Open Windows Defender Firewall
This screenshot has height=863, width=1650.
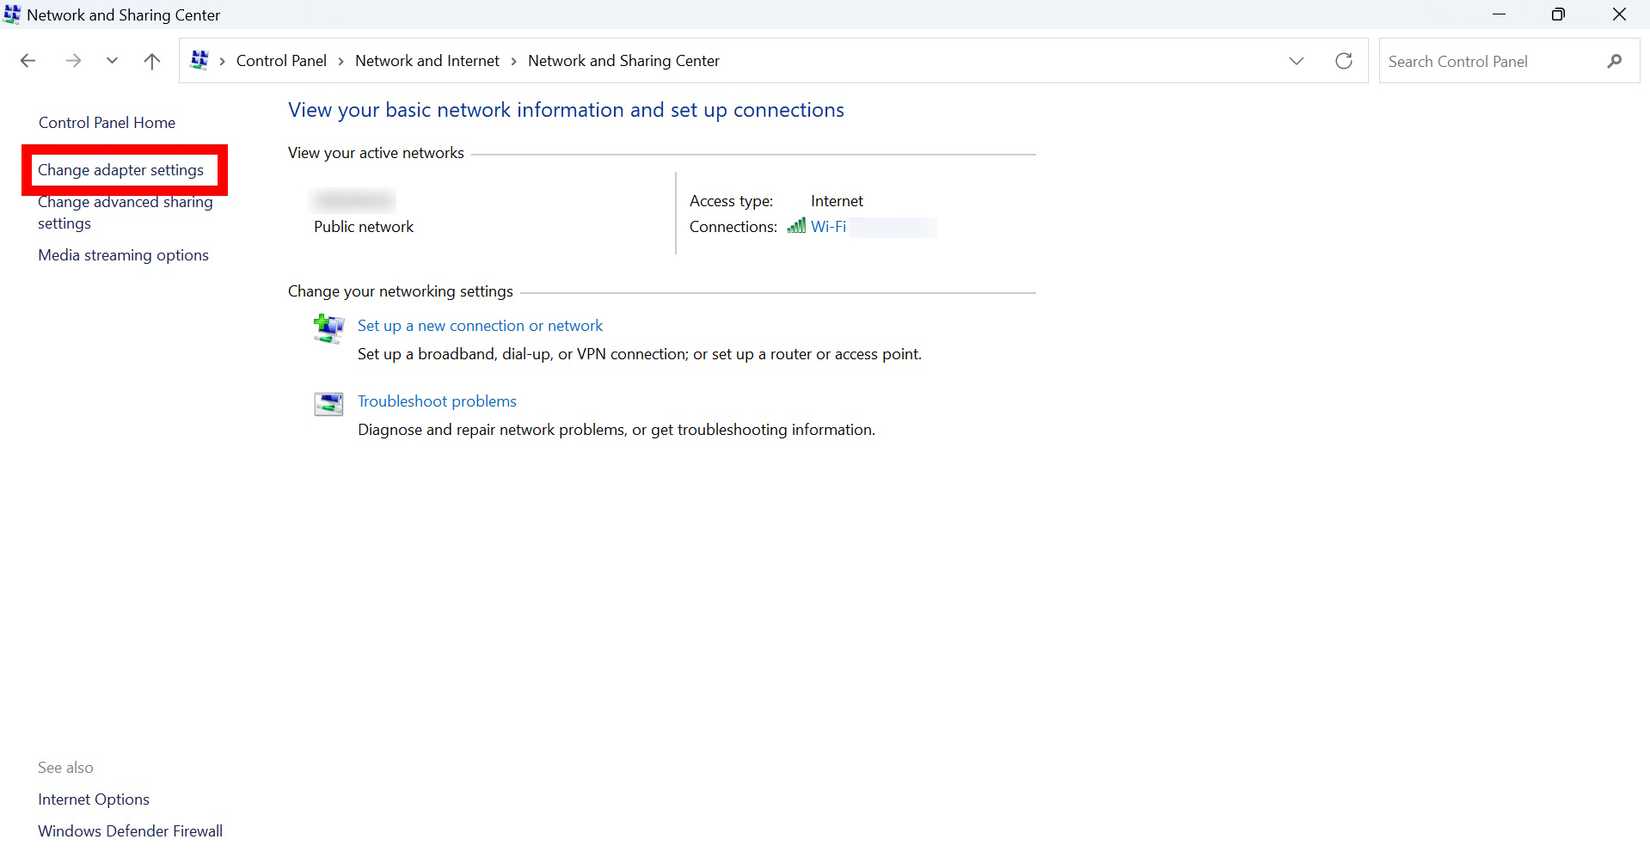pos(130,831)
